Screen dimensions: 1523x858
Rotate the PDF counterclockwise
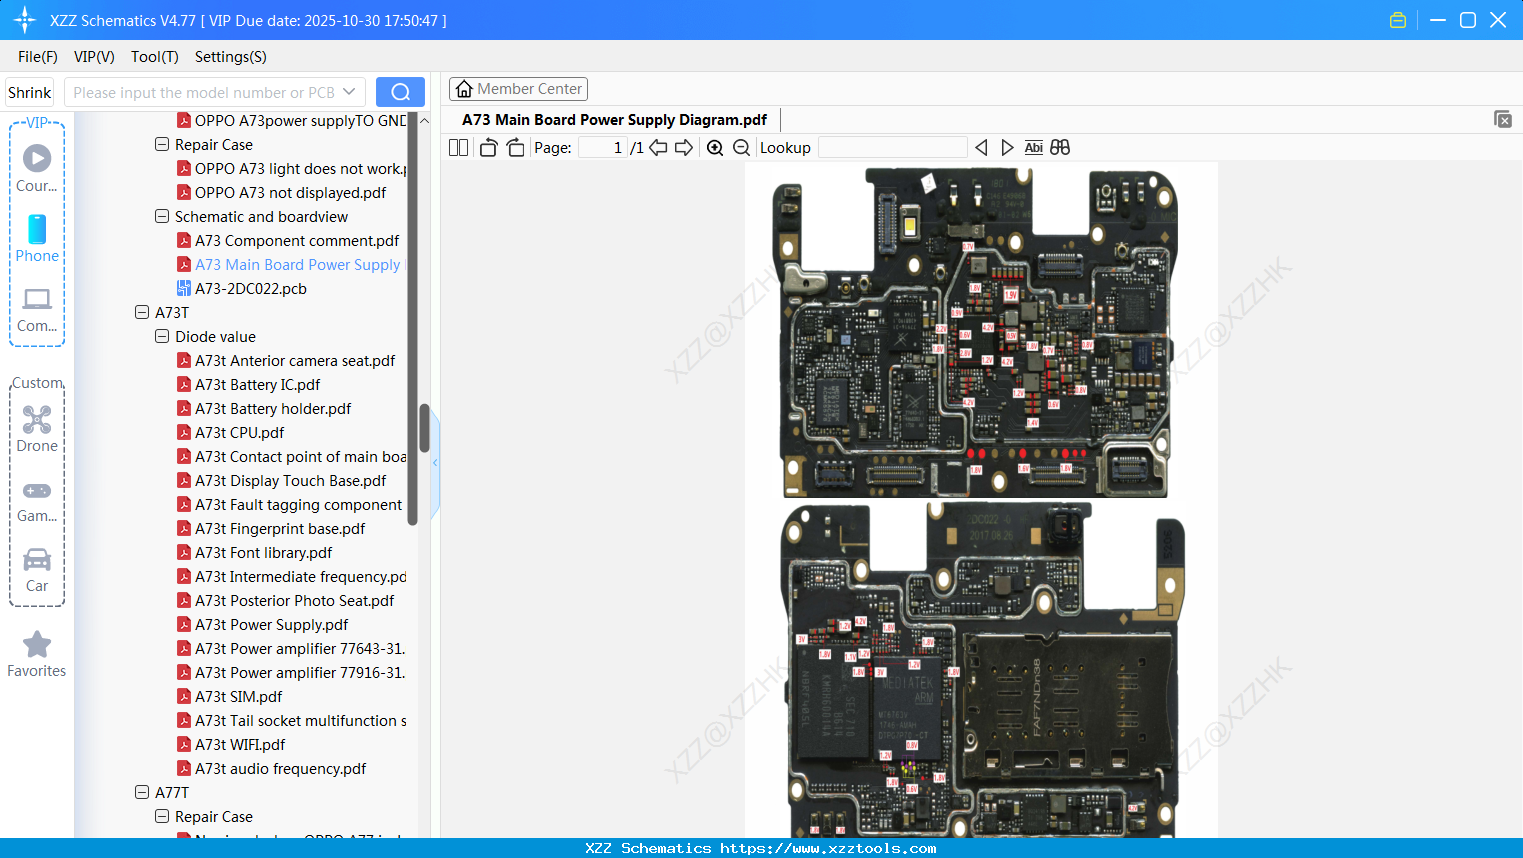tap(487, 147)
